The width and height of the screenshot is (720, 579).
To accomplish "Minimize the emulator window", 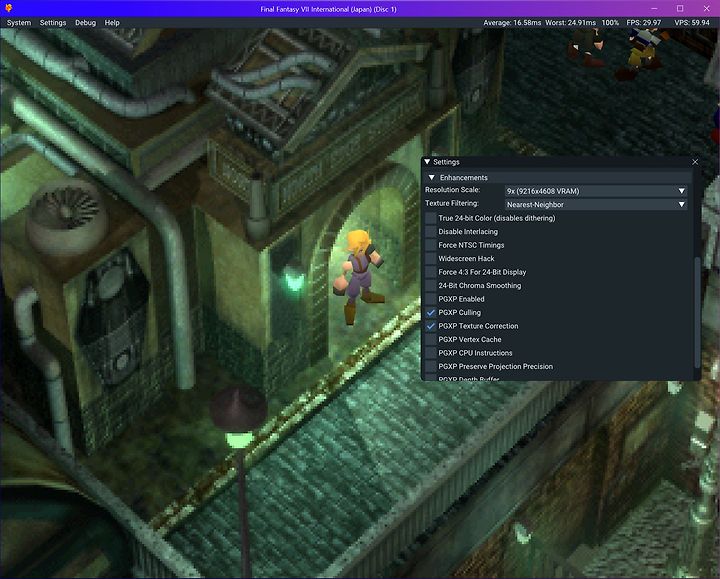I will (654, 8).
